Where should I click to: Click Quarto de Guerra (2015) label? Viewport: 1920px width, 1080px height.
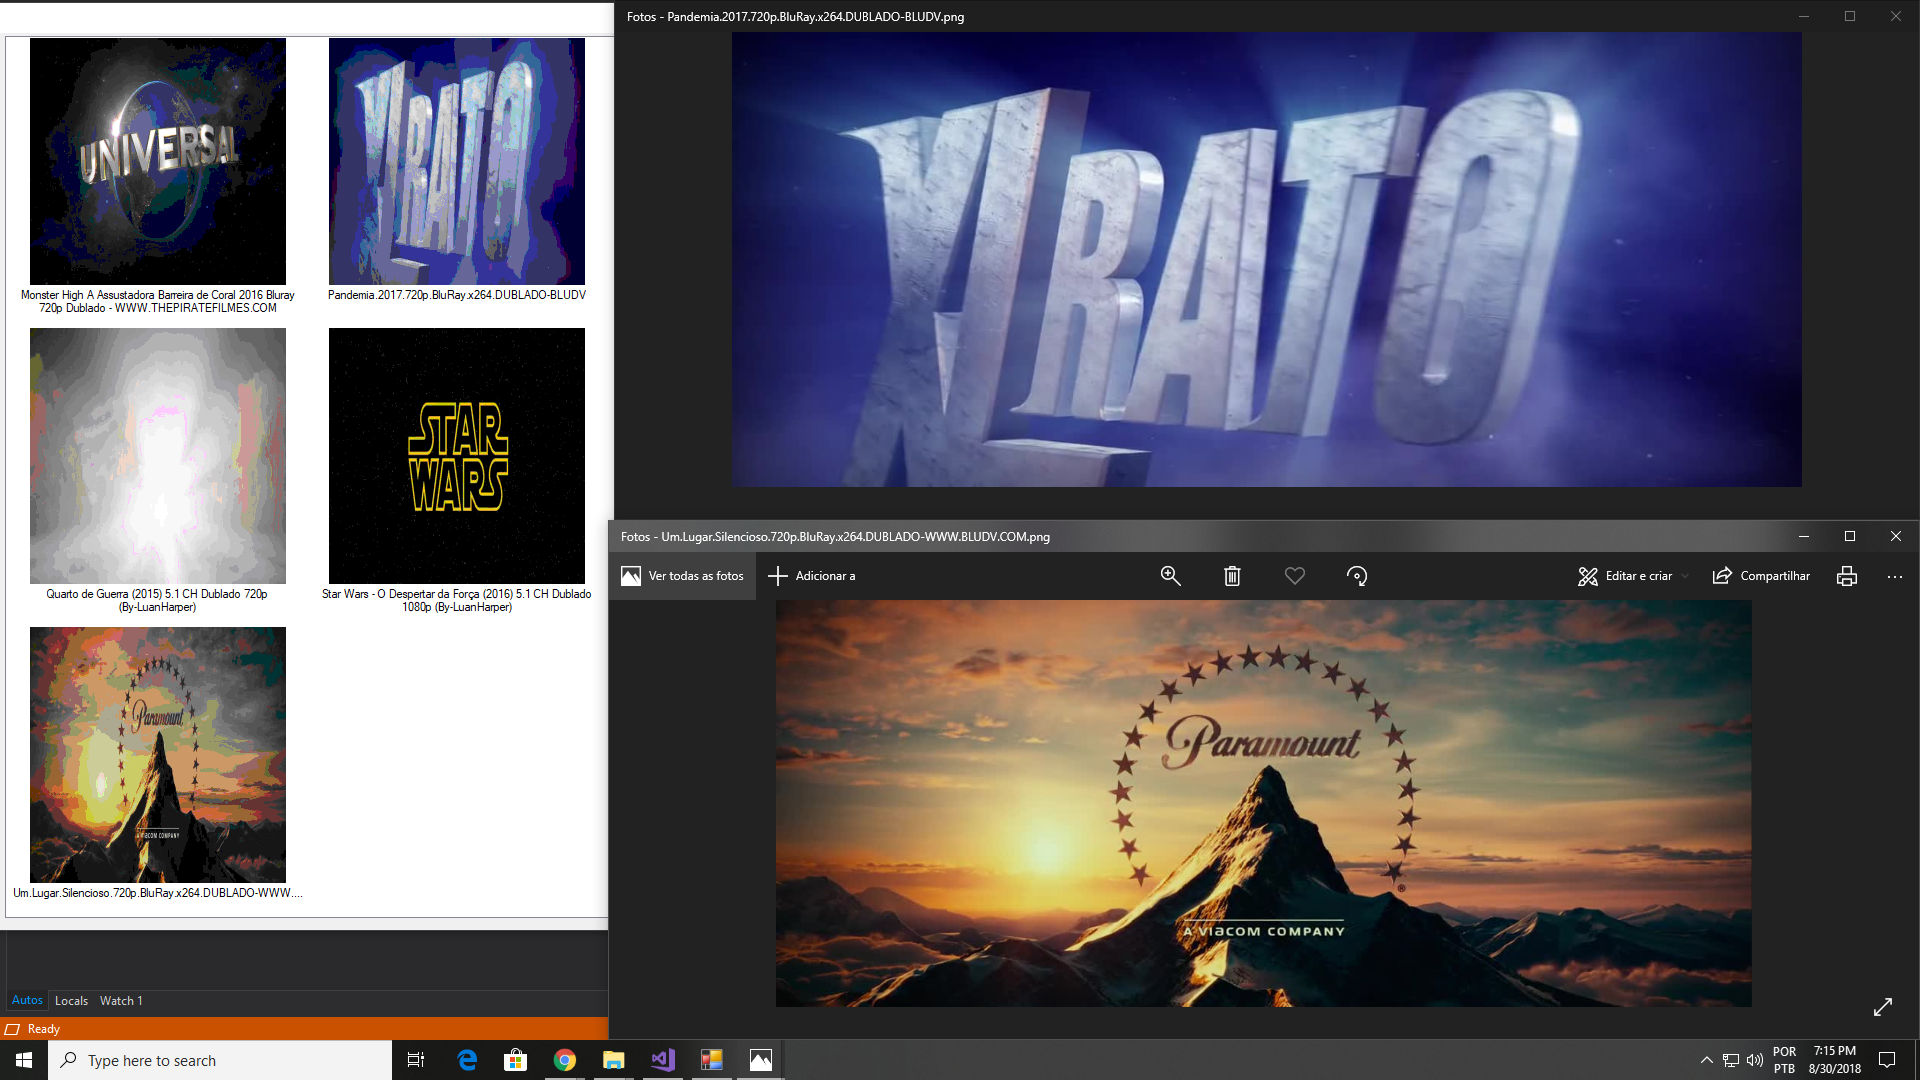(158, 600)
